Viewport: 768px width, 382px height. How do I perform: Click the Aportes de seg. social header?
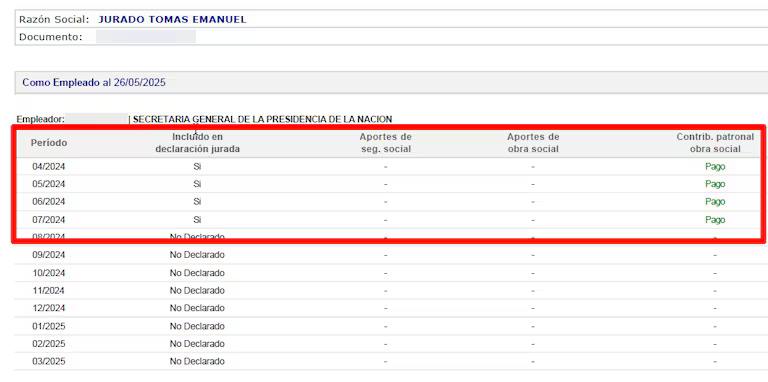[x=385, y=143]
